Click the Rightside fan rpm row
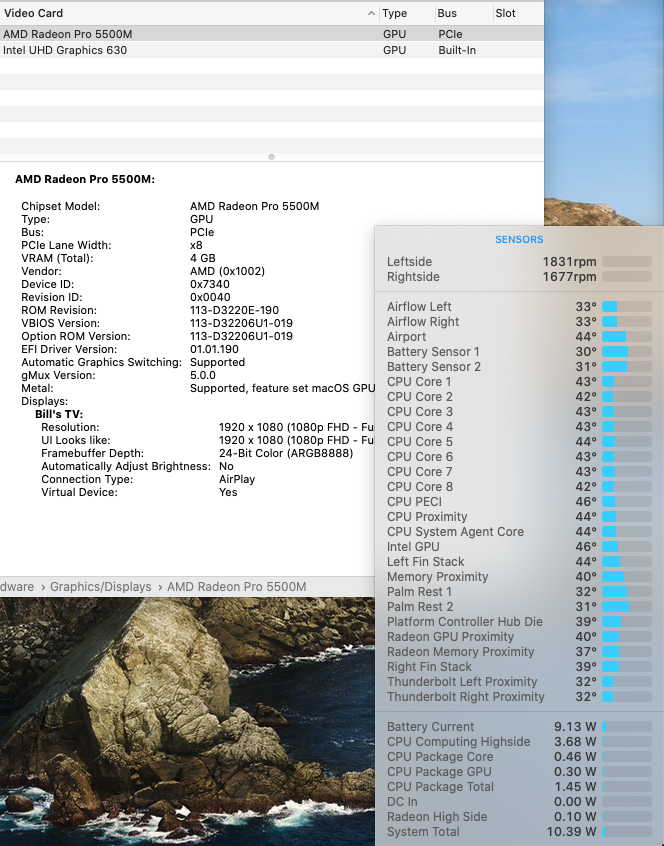 pyautogui.click(x=519, y=277)
